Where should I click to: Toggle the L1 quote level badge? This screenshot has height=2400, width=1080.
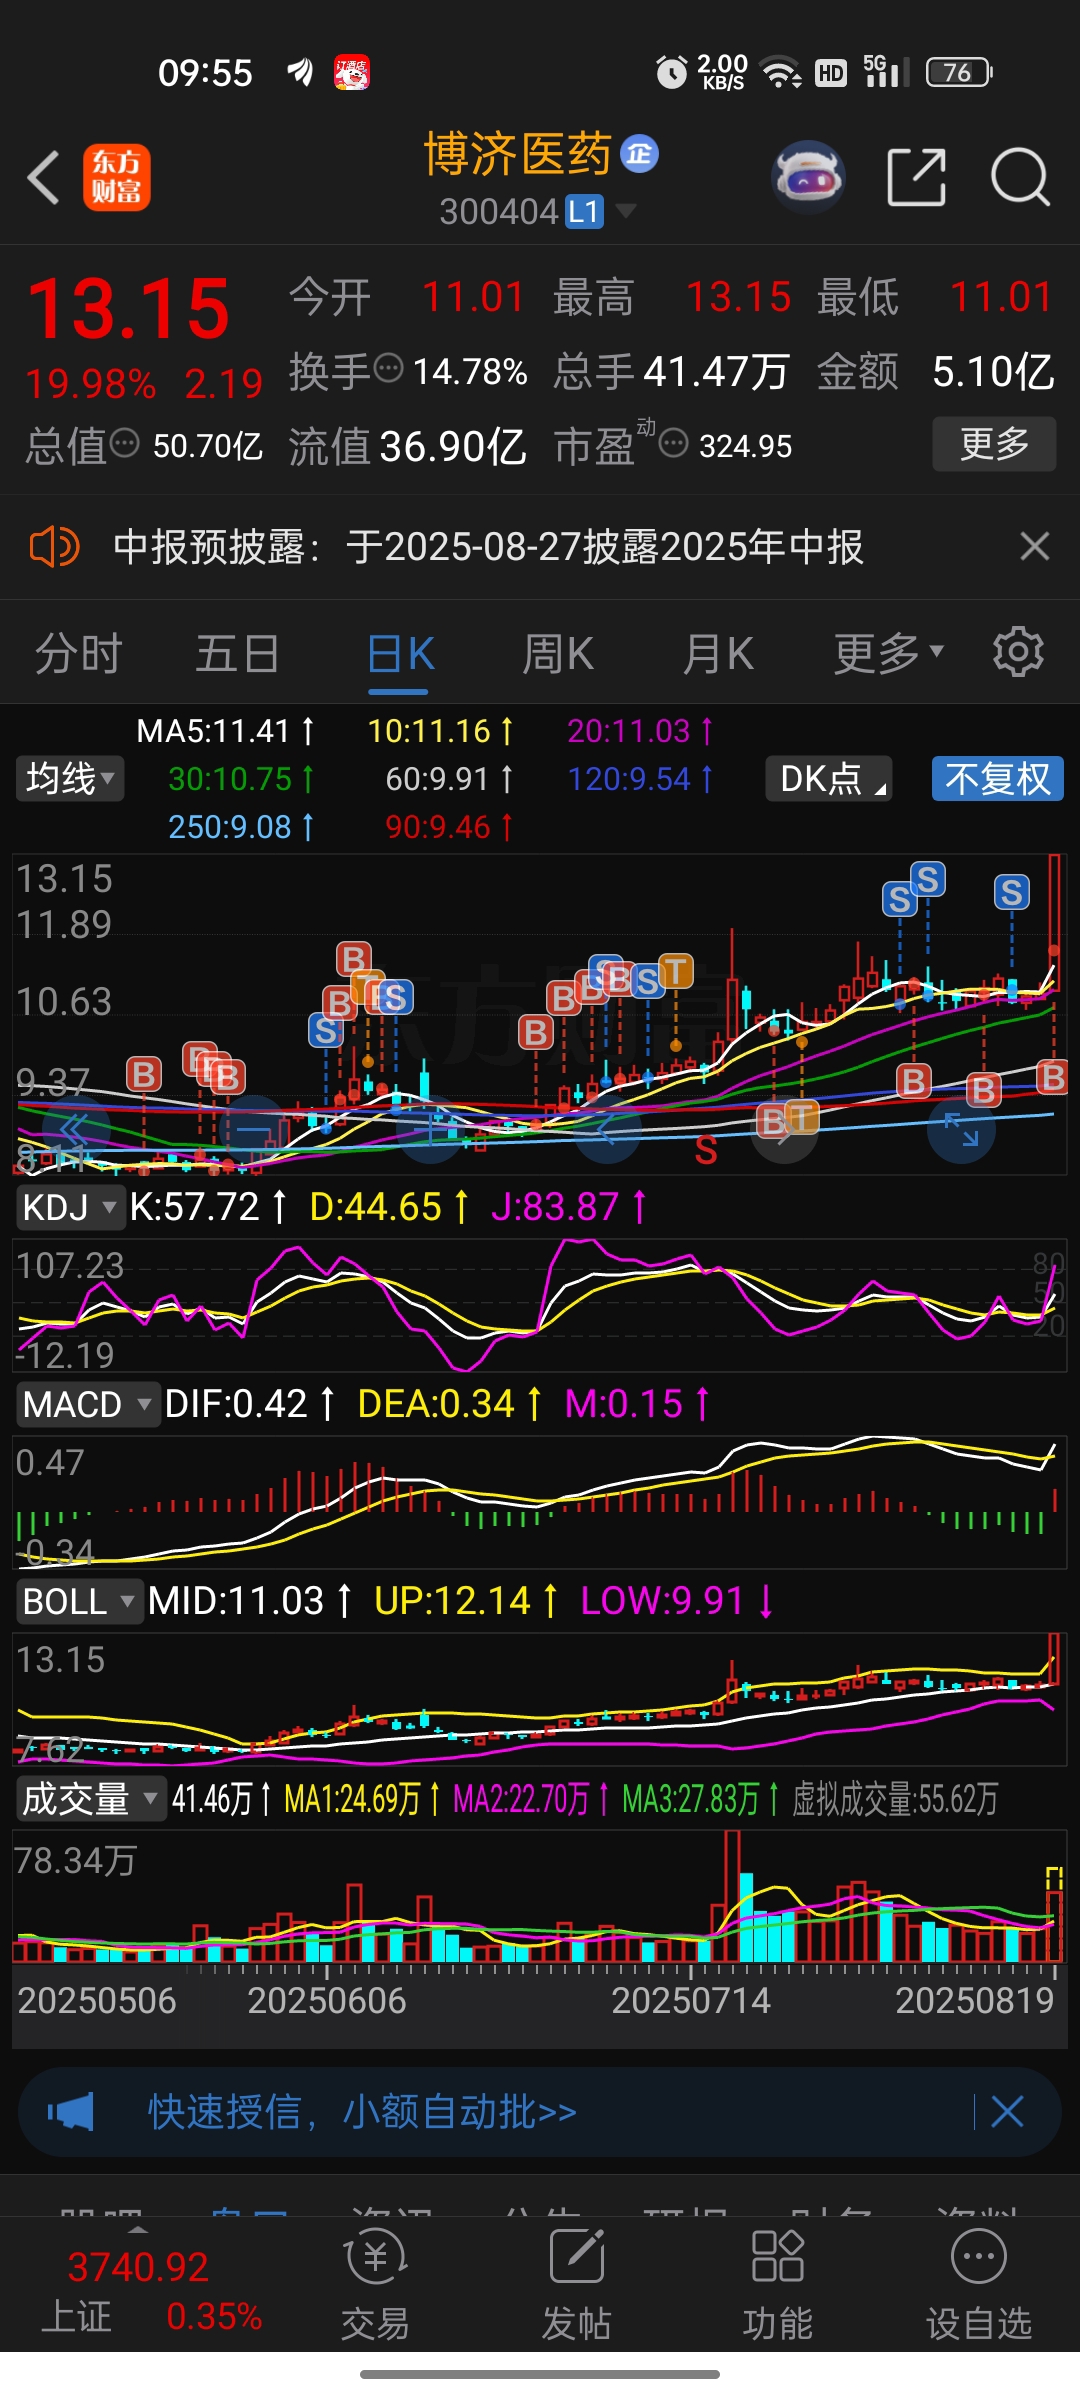[x=585, y=212]
